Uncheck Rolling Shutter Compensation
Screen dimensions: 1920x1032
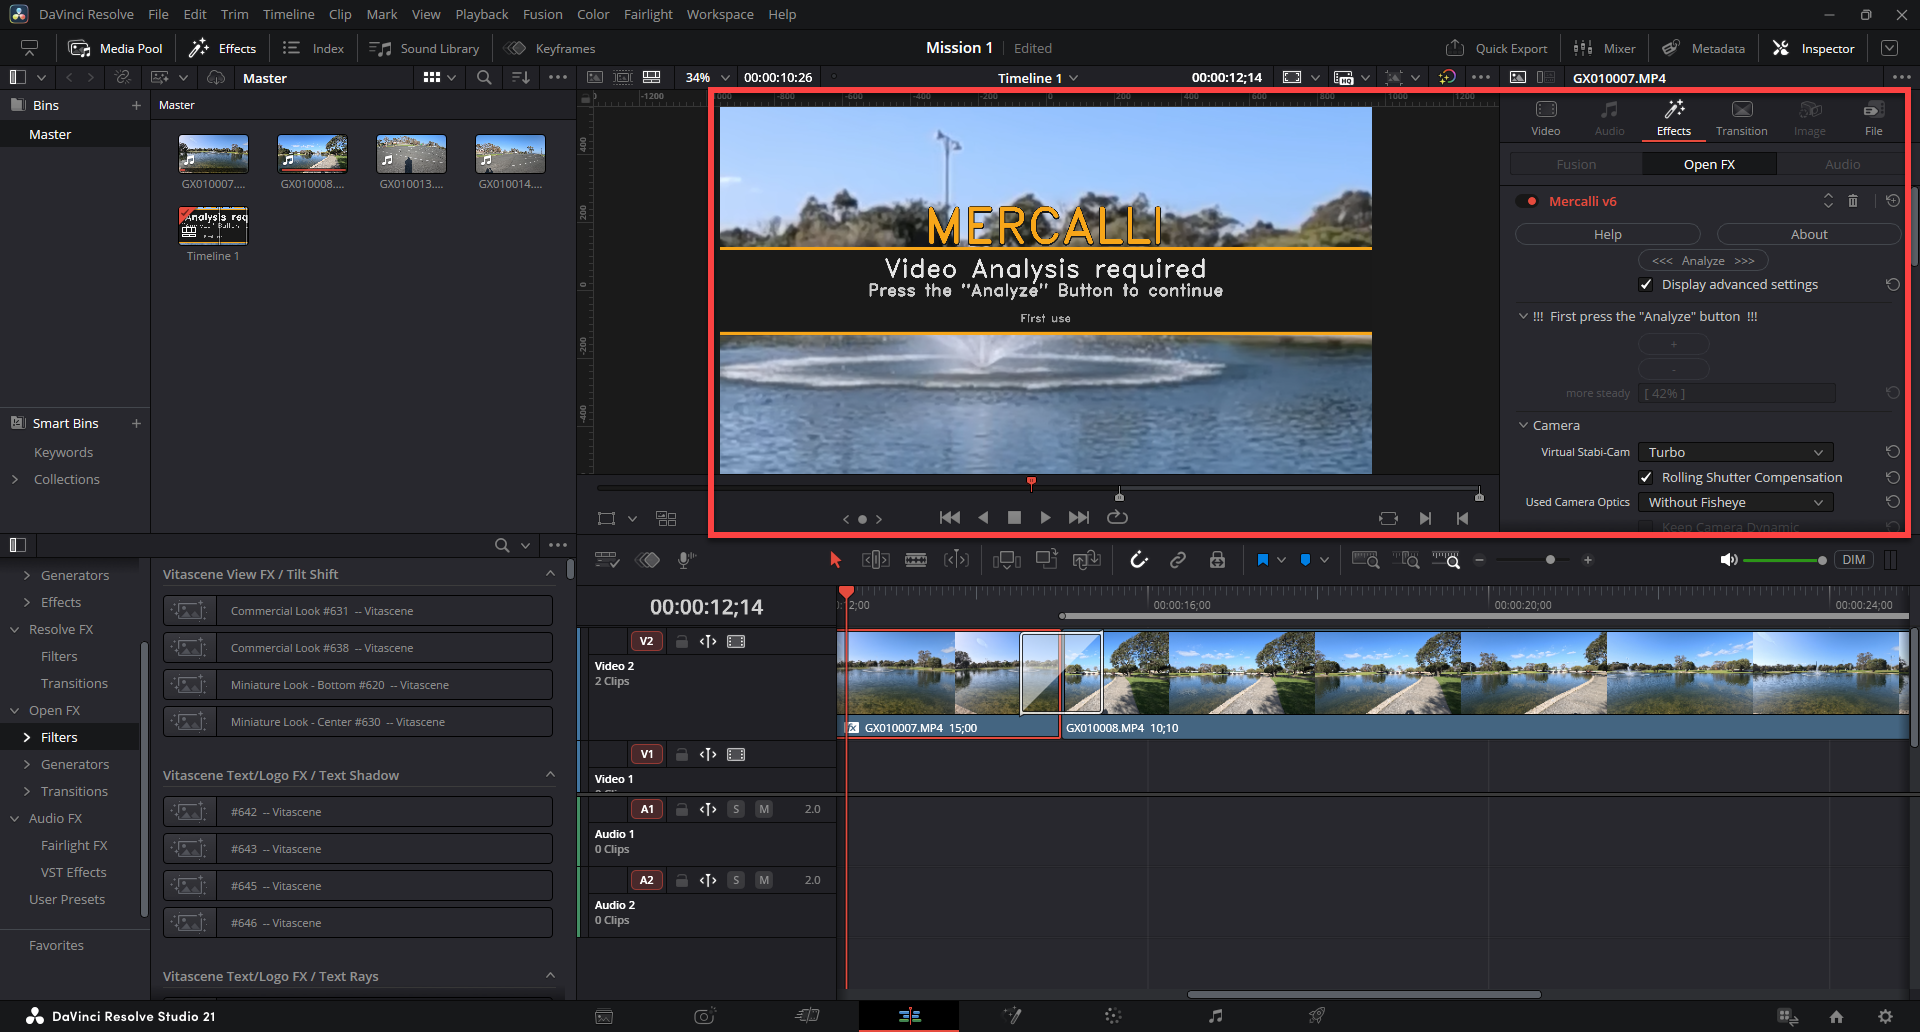(x=1646, y=478)
